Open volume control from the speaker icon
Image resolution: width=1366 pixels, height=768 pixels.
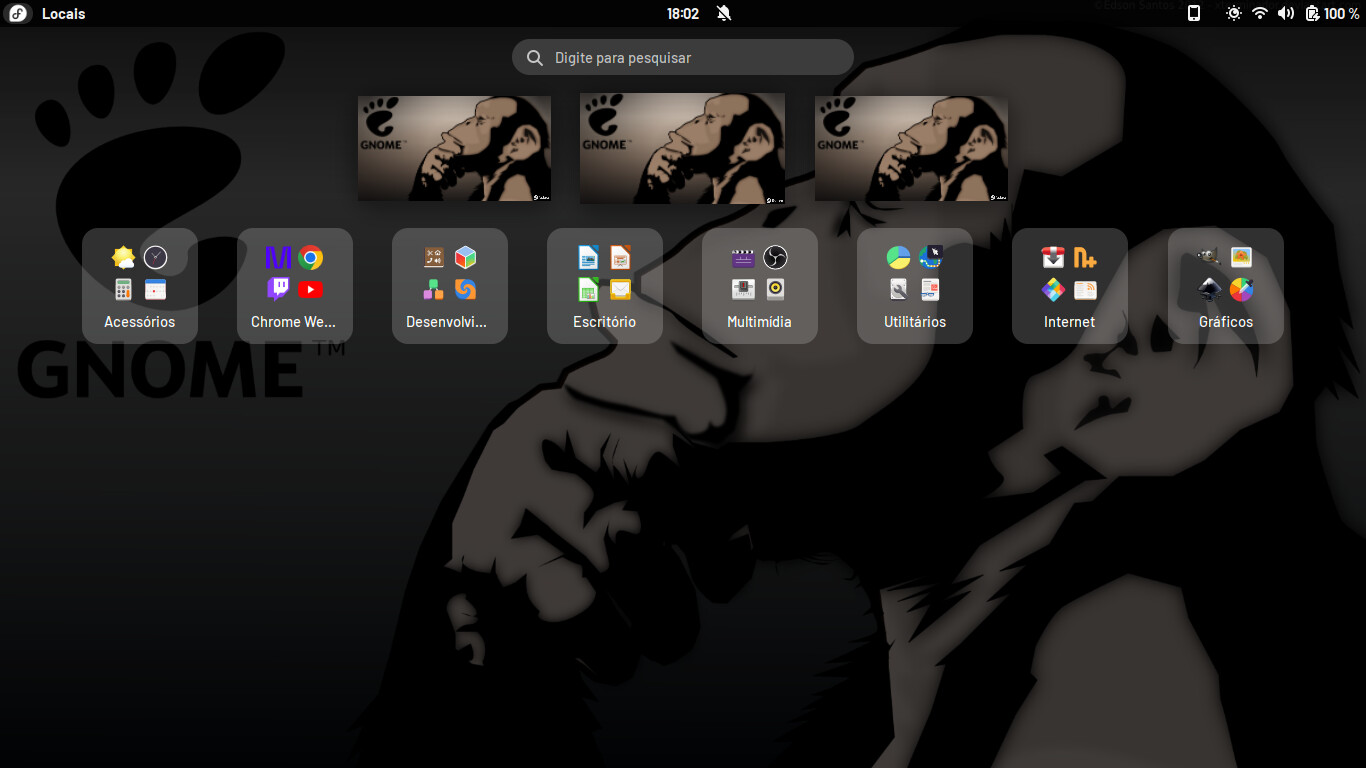click(x=1286, y=13)
